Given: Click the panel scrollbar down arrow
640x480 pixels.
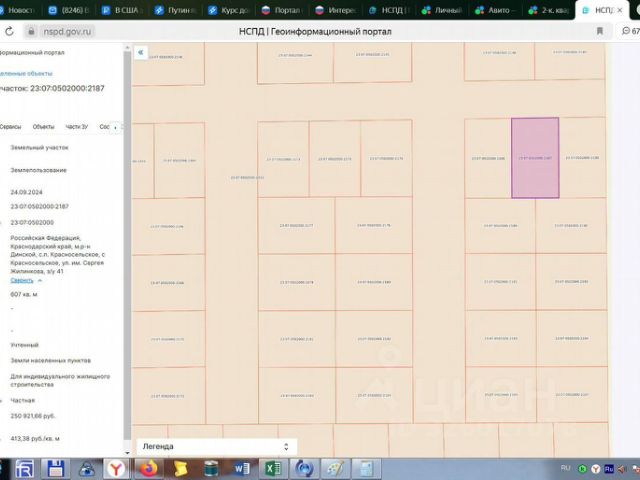Looking at the screenshot, I should 127,452.
